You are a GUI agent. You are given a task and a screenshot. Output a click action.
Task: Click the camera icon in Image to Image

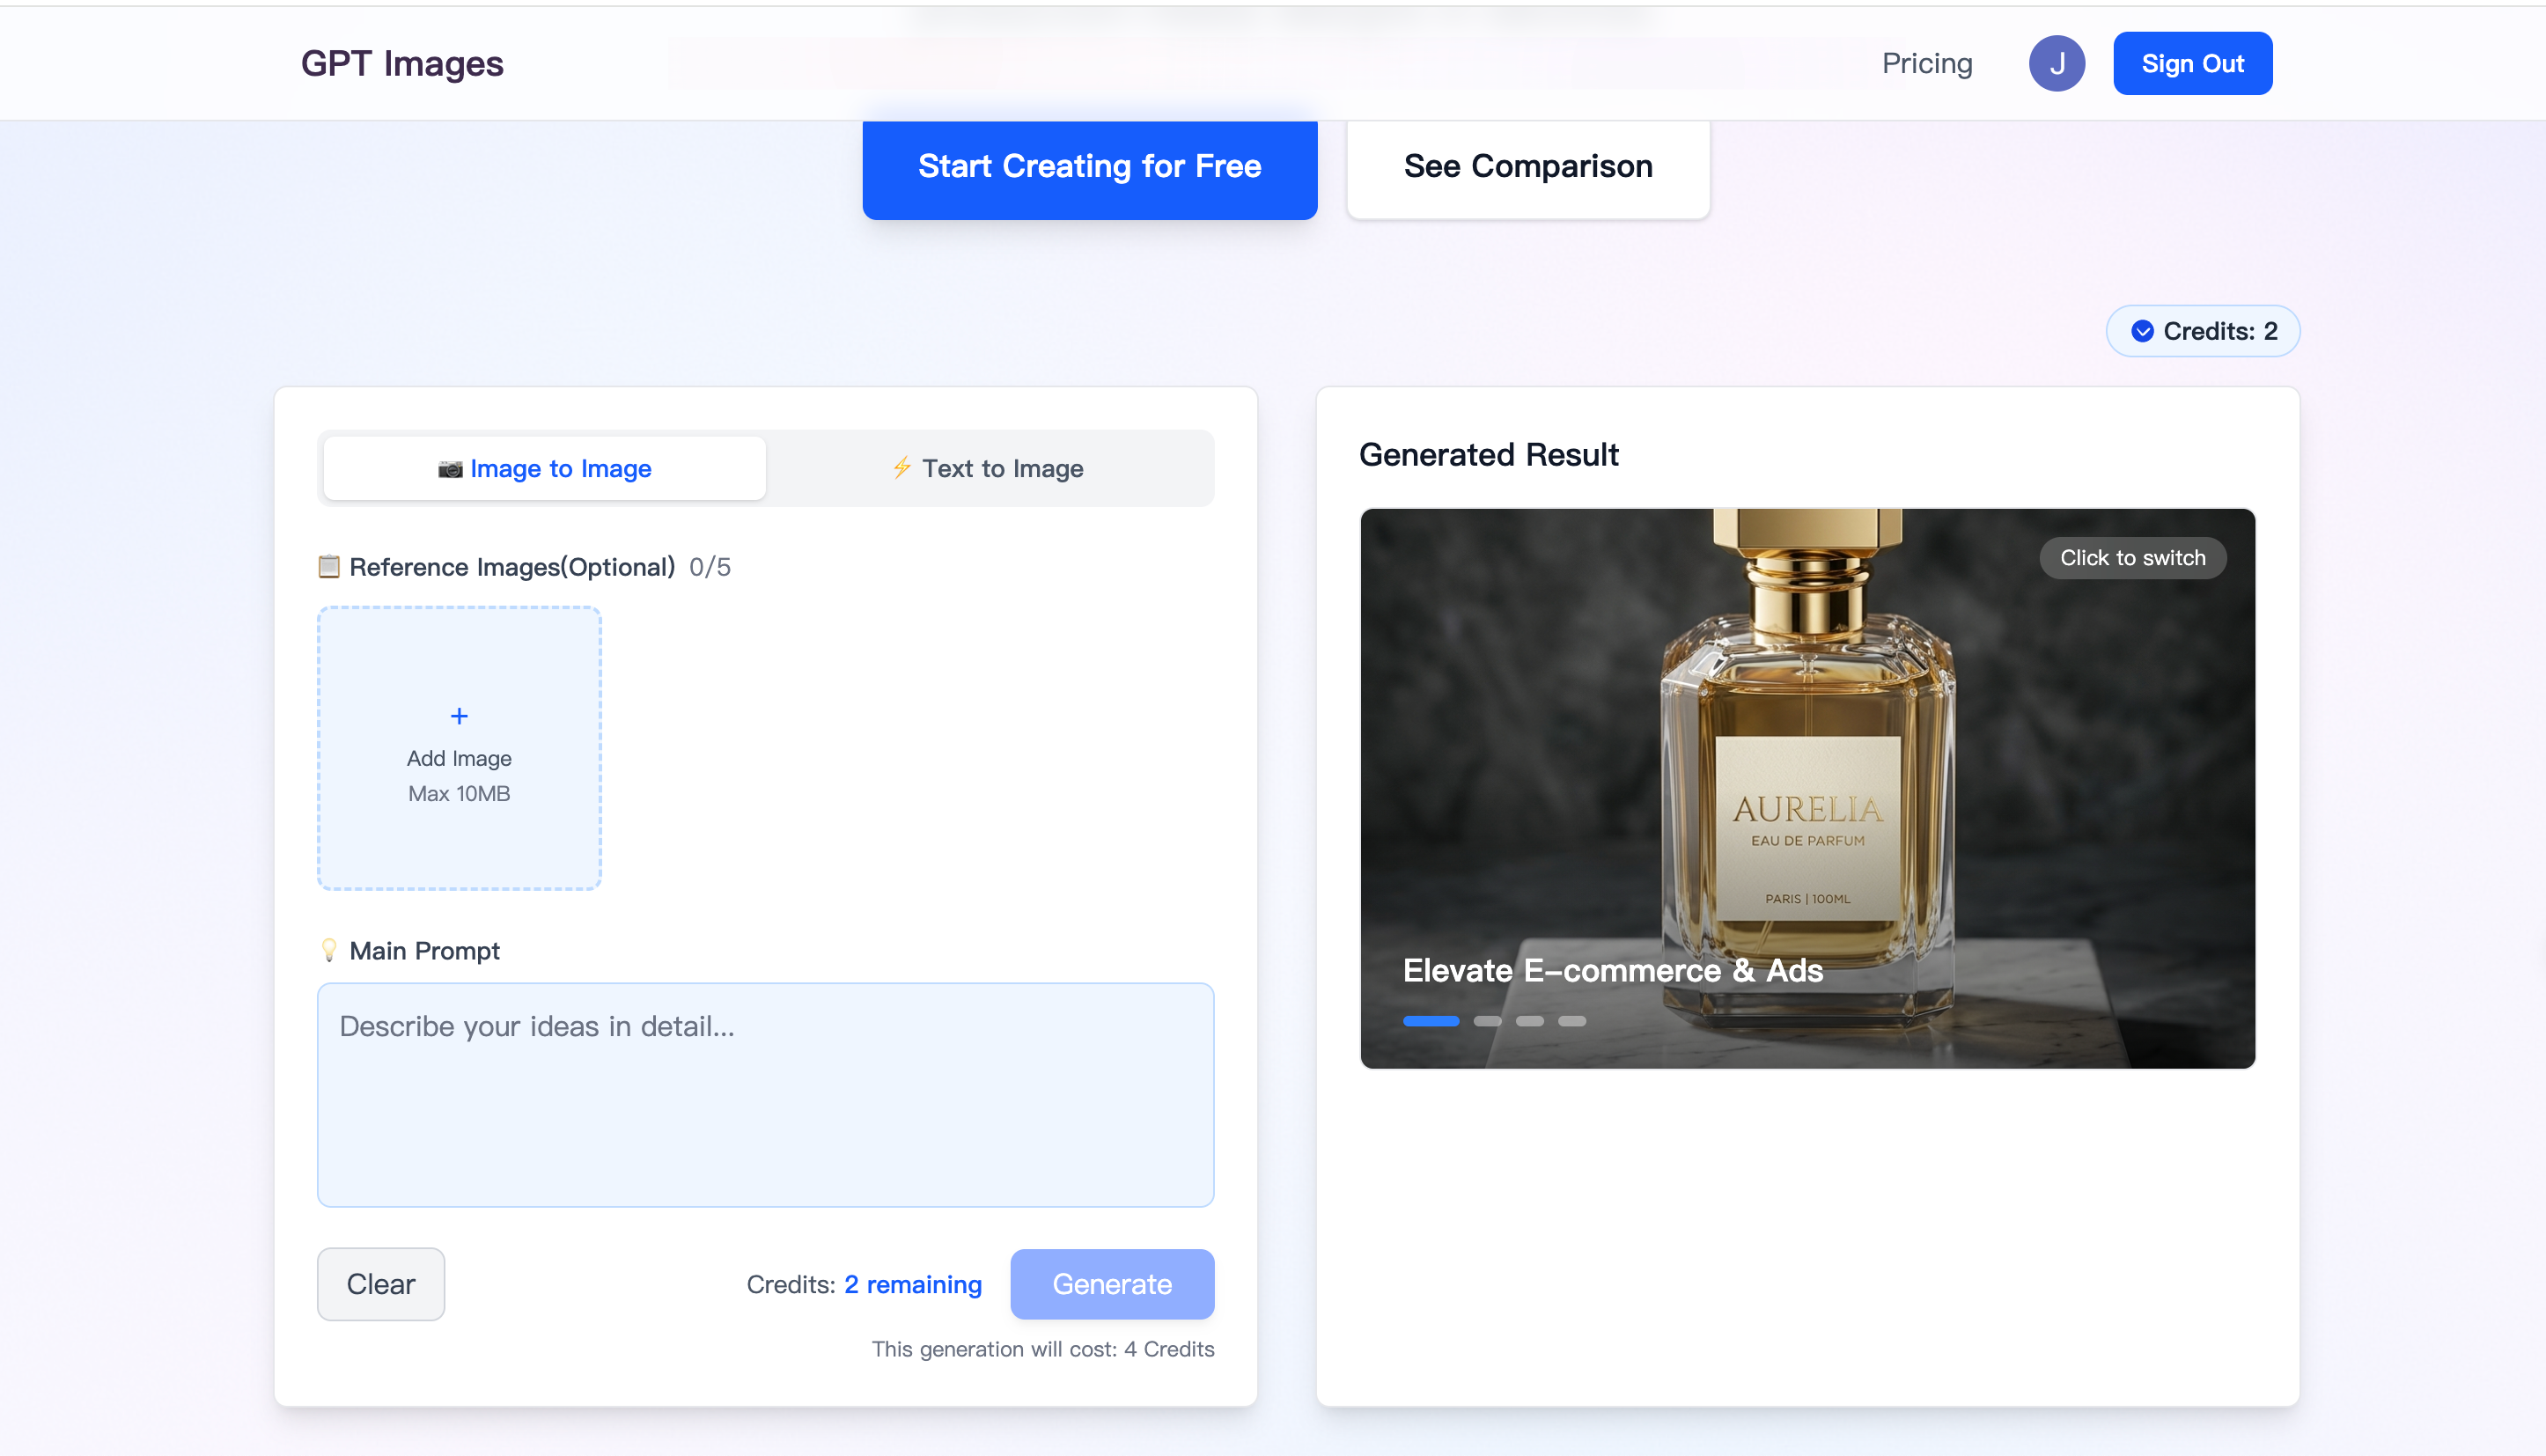[450, 469]
